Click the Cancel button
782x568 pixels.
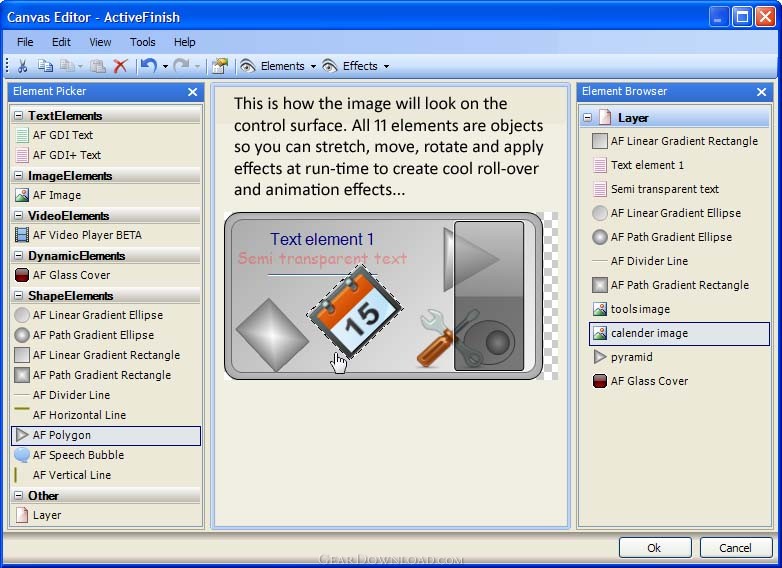tap(736, 548)
